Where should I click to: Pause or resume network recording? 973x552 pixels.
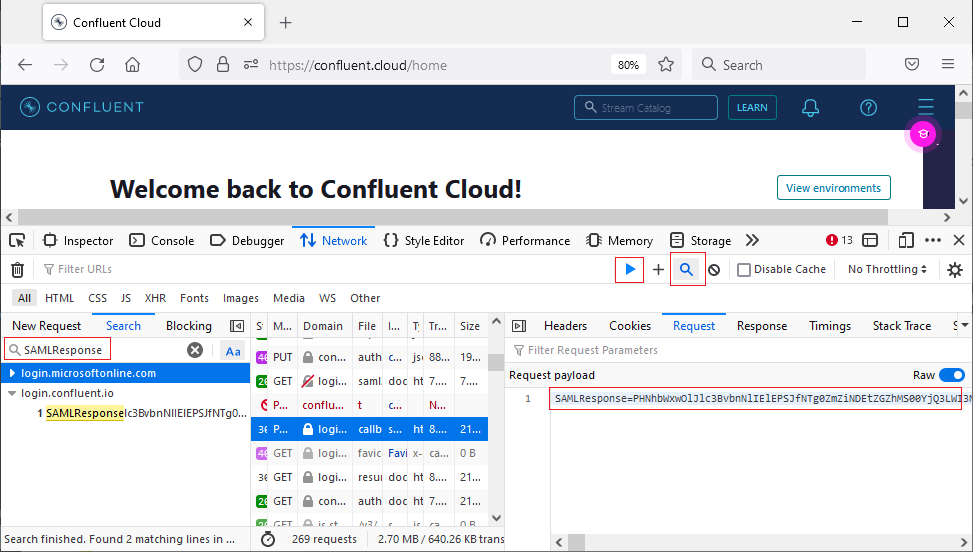click(x=629, y=269)
